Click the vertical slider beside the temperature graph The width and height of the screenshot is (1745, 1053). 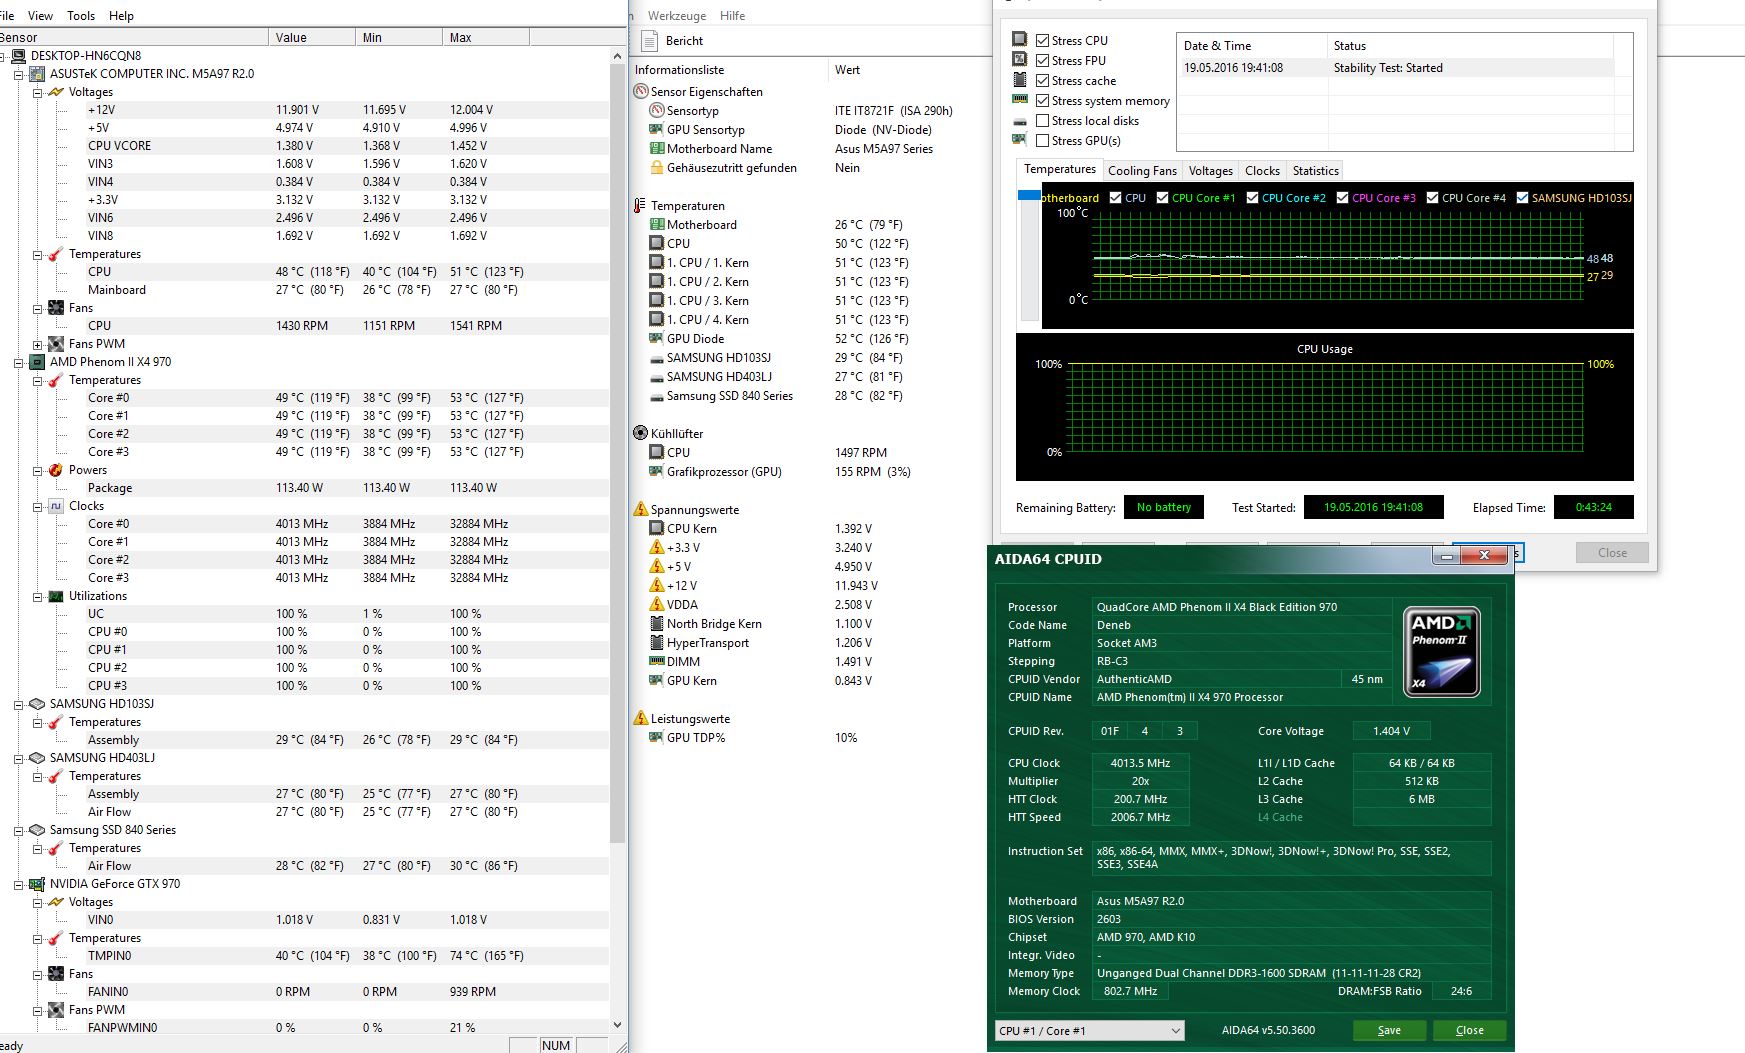coord(1029,254)
